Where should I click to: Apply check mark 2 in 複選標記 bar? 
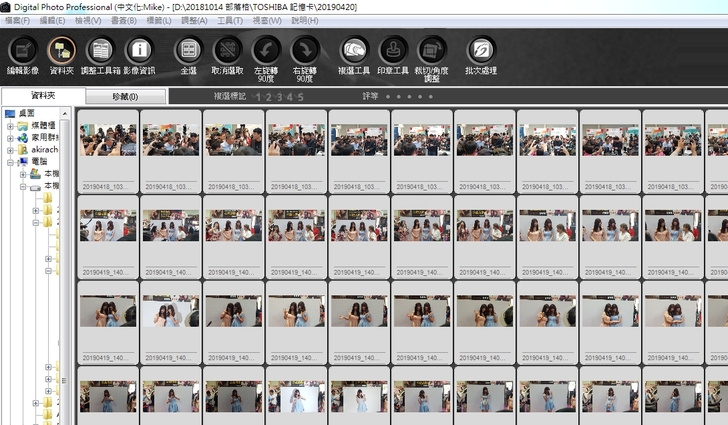[268, 97]
